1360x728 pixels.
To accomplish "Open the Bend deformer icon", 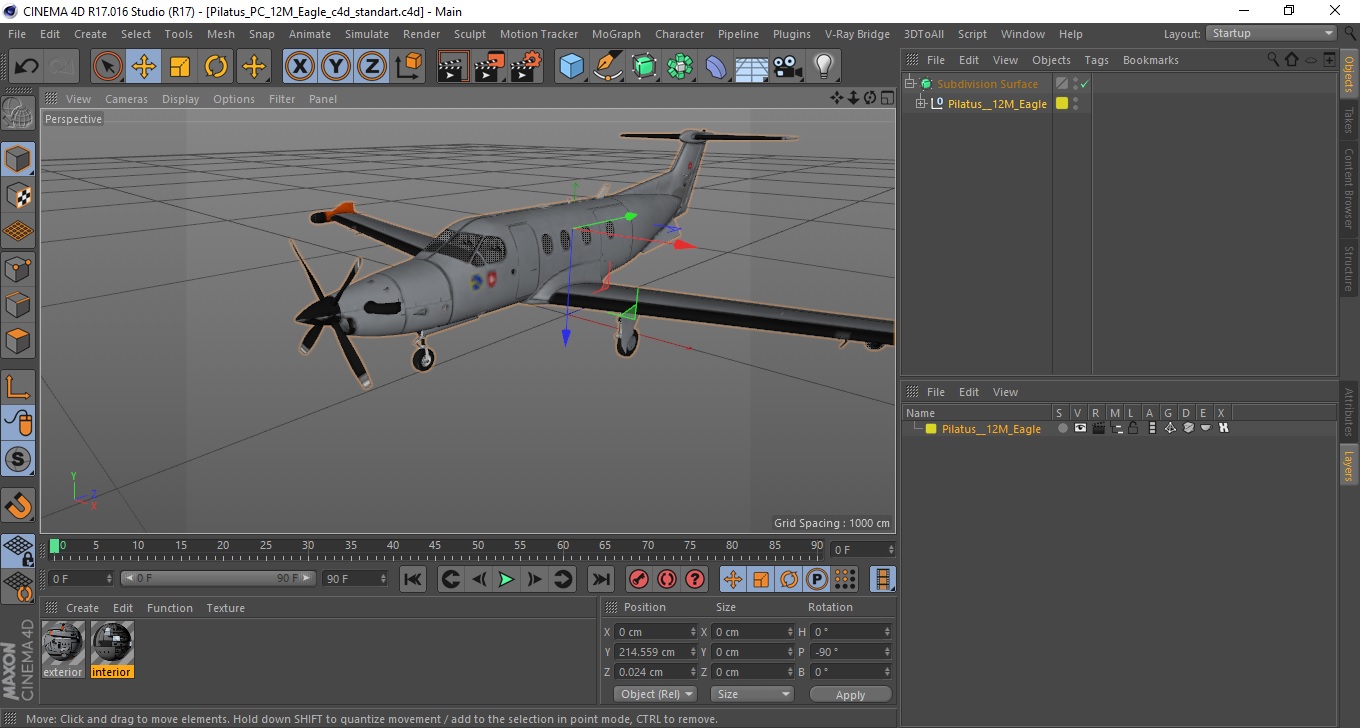I will pyautogui.click(x=716, y=67).
